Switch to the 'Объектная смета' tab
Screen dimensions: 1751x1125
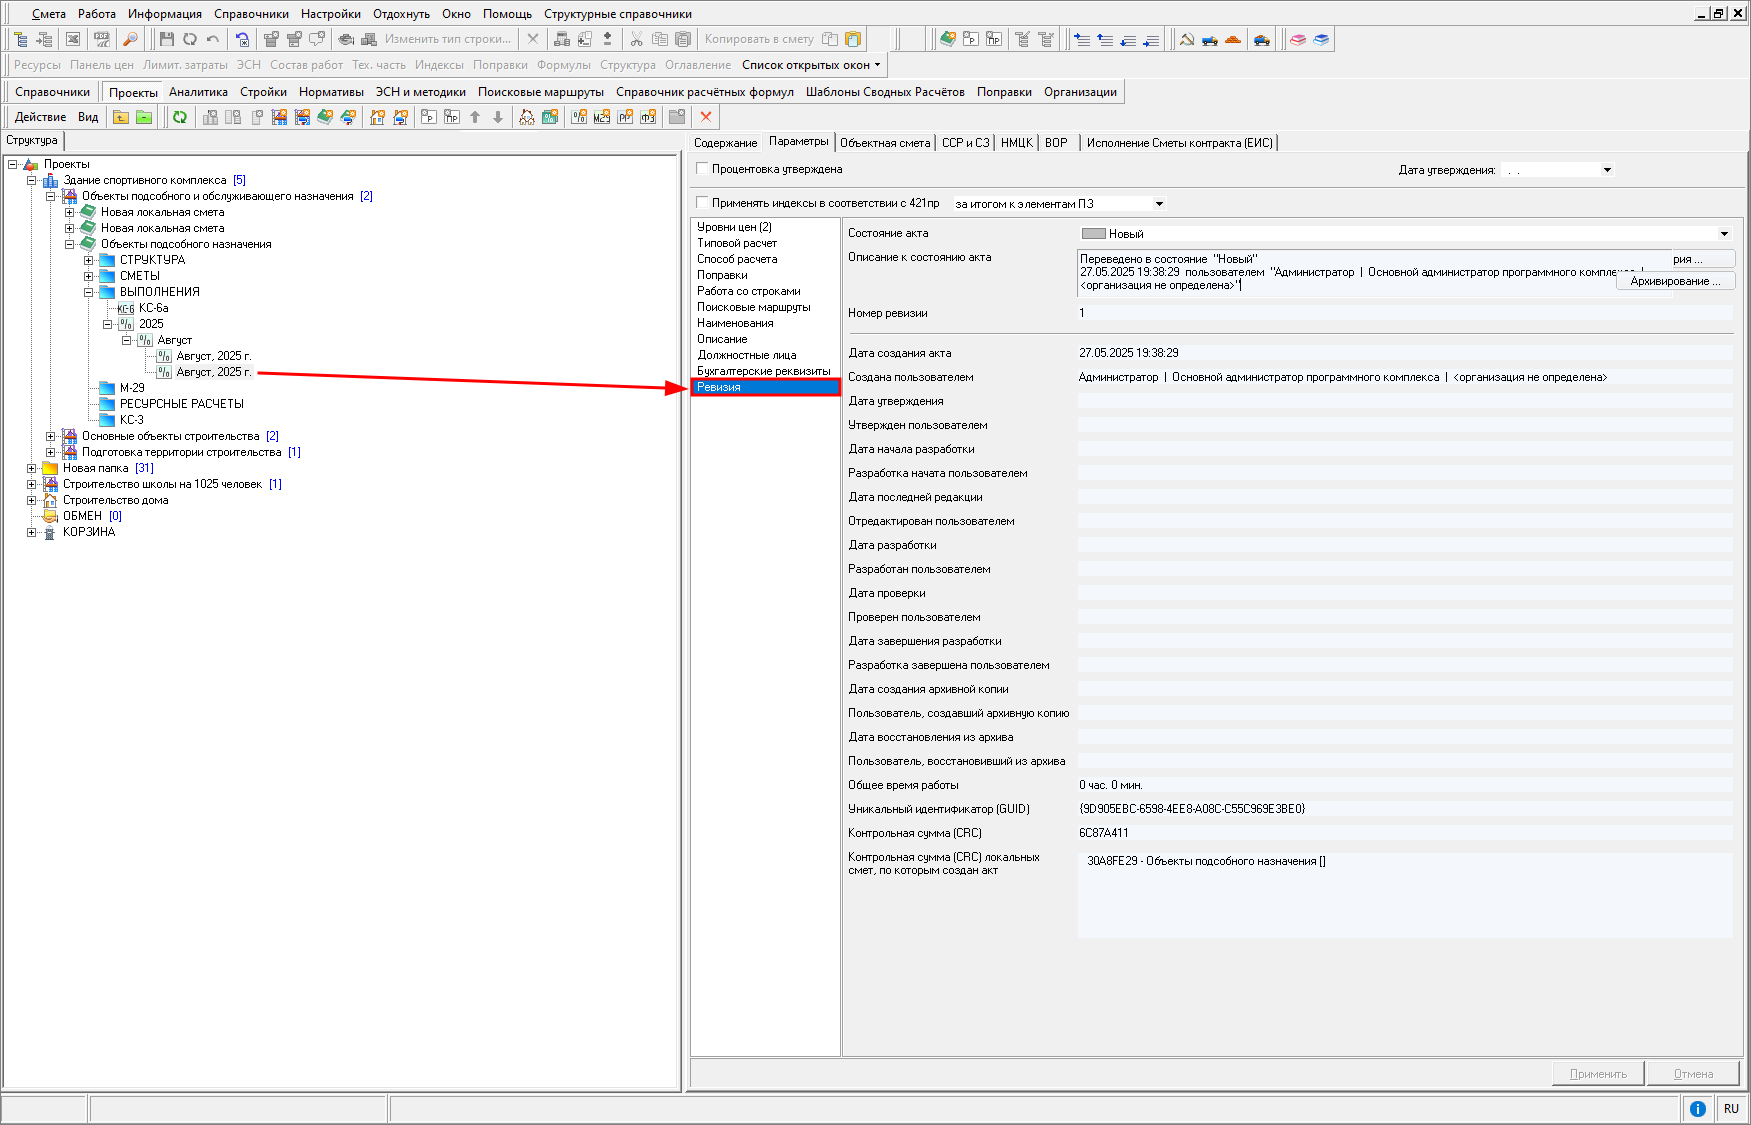click(x=885, y=143)
